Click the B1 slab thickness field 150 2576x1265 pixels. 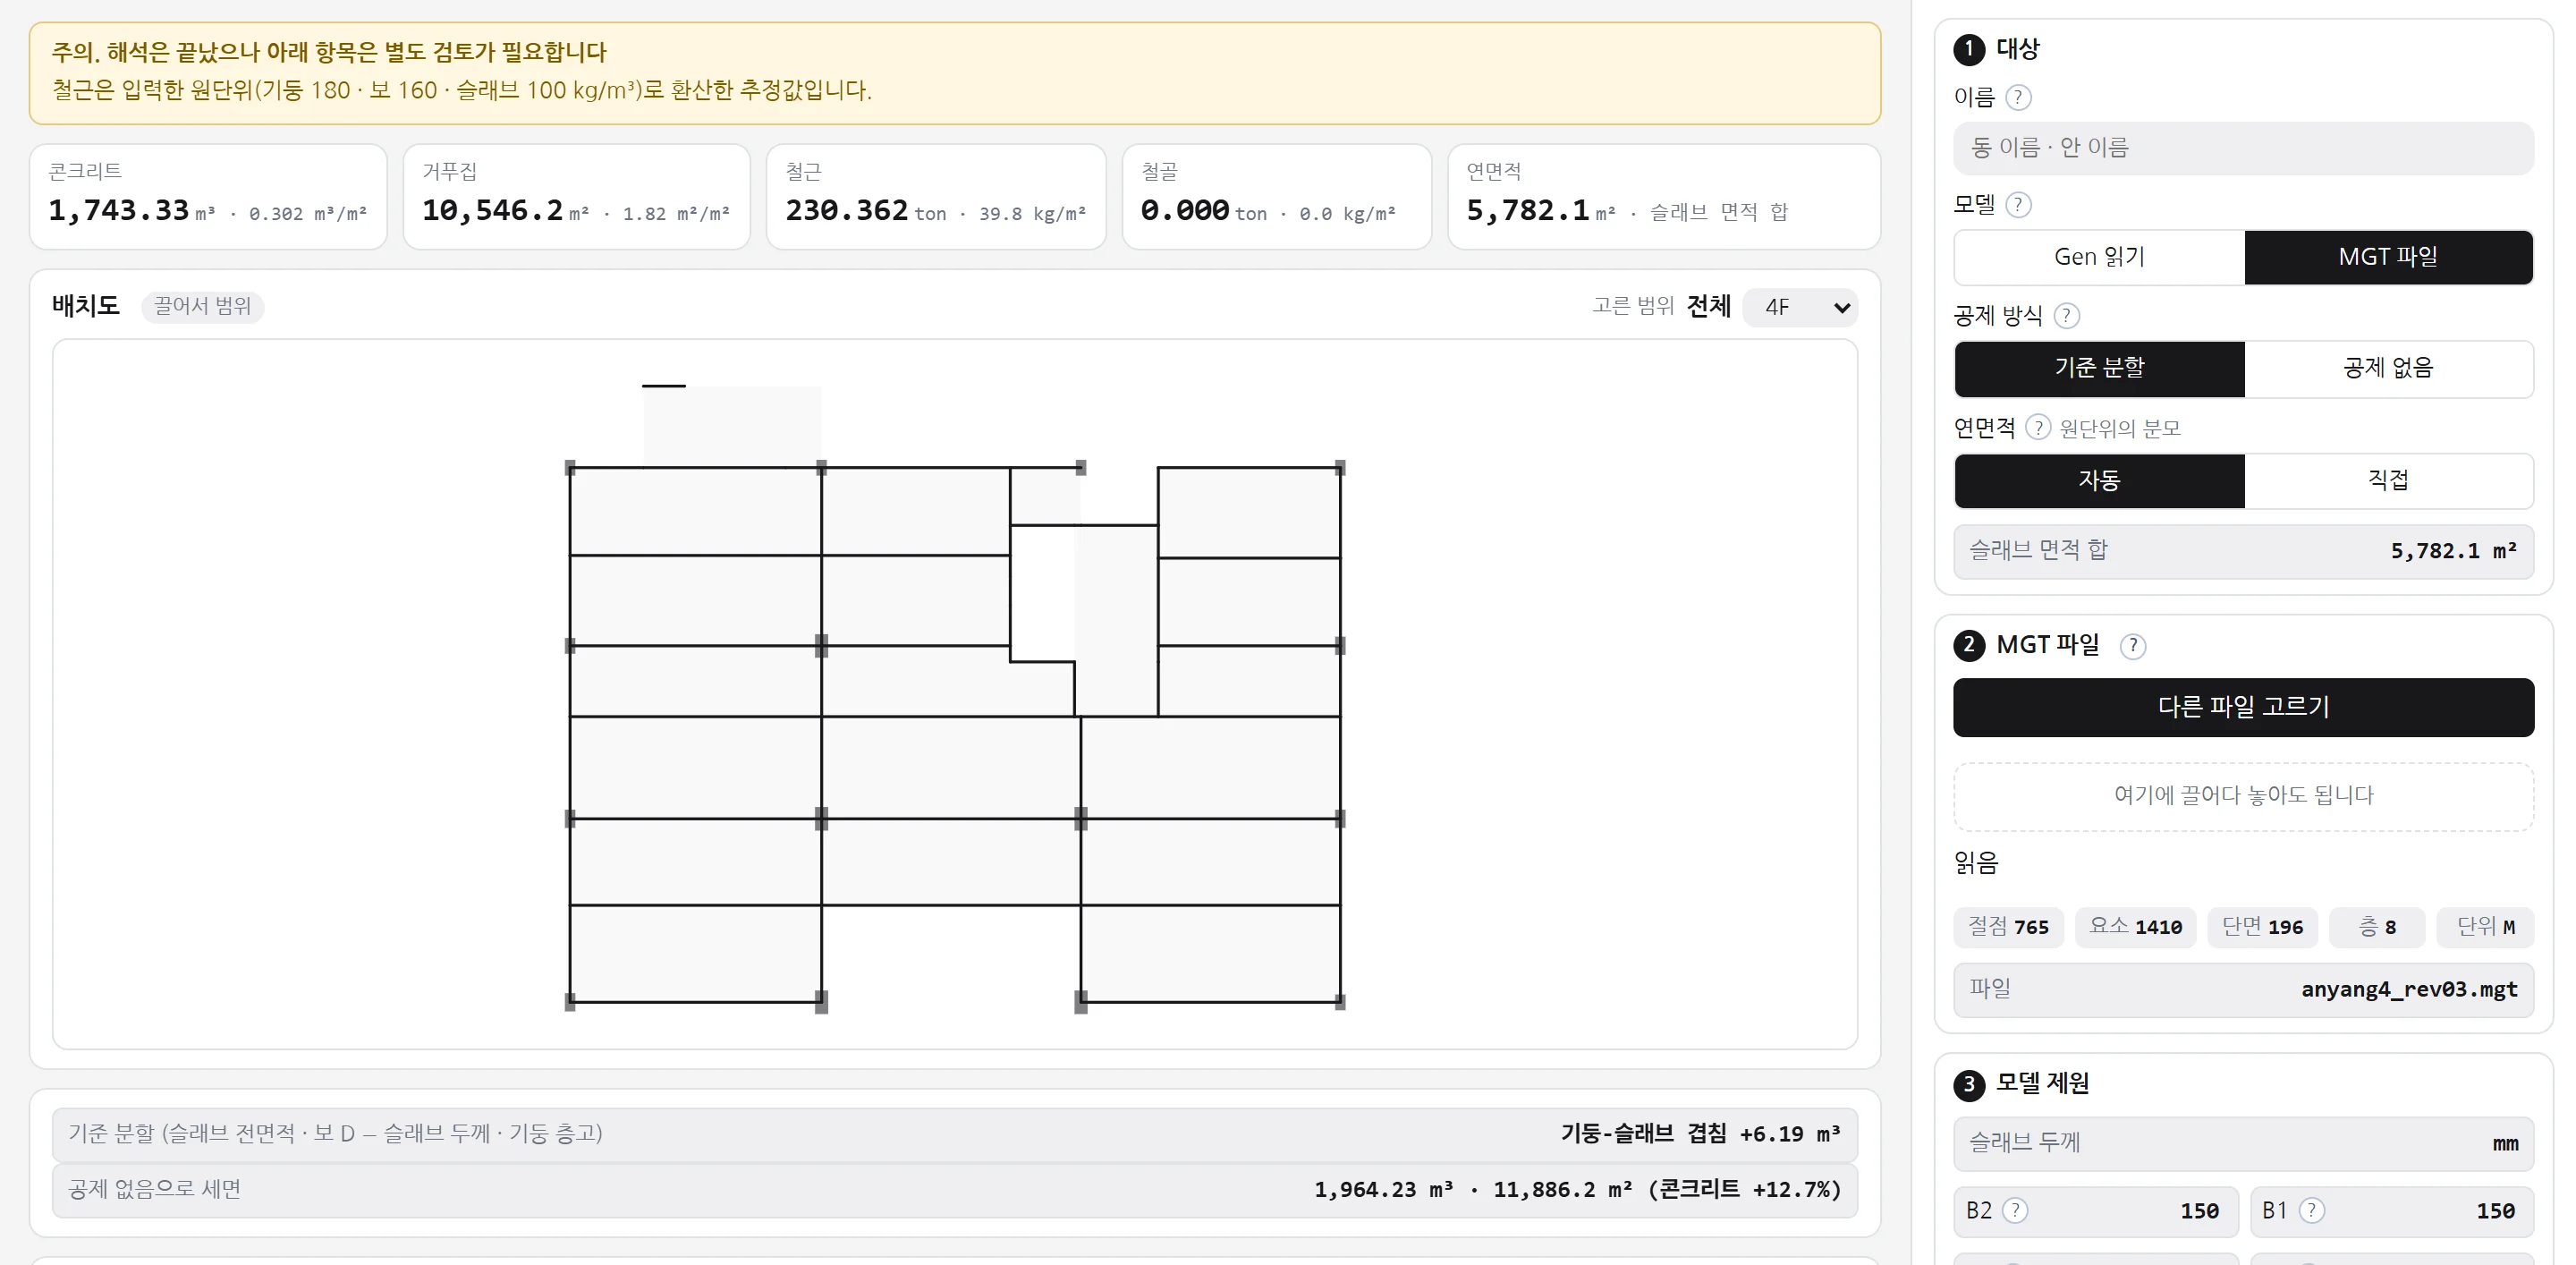click(2392, 1211)
